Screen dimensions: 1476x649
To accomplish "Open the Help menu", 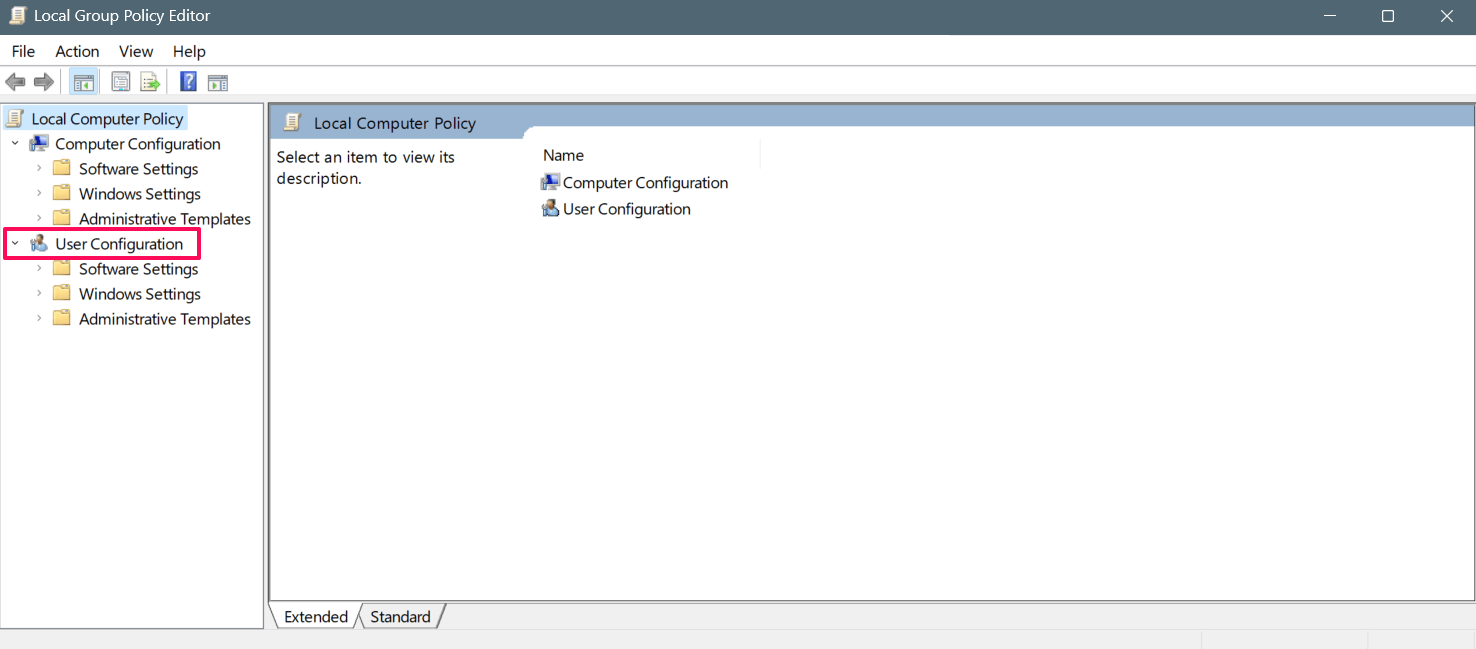I will pyautogui.click(x=189, y=51).
